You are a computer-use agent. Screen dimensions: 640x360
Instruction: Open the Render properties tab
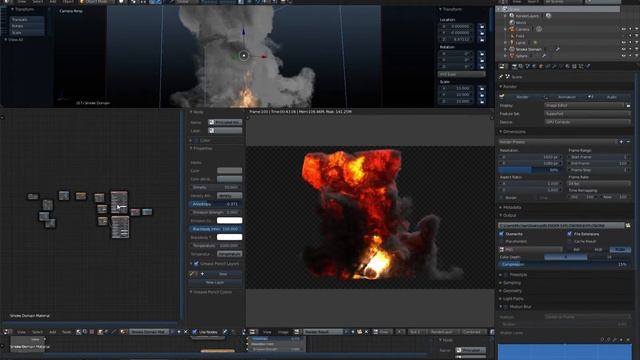click(514, 66)
